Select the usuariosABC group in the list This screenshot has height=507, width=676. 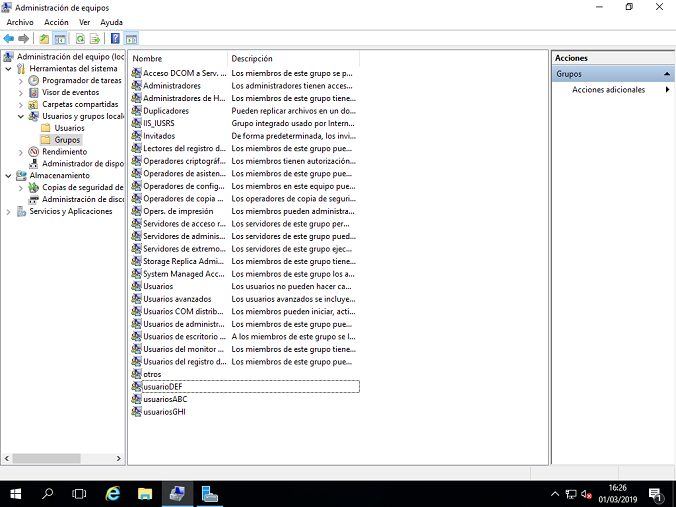[x=165, y=399]
